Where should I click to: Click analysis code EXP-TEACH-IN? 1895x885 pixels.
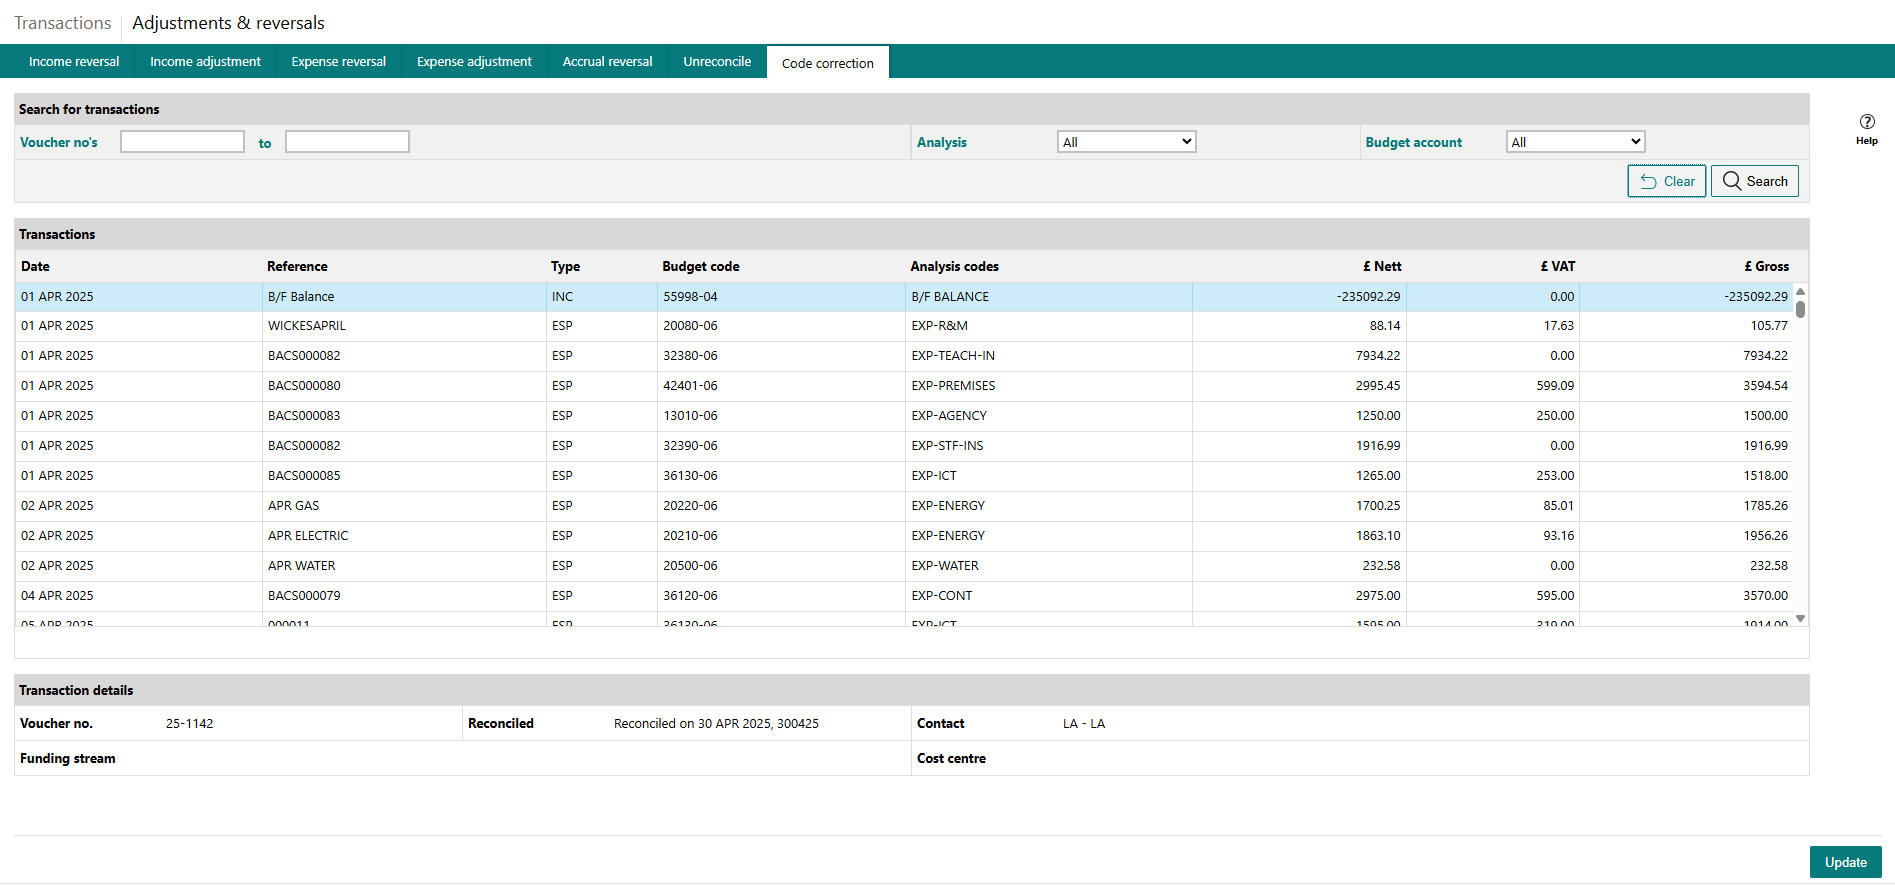(x=953, y=356)
